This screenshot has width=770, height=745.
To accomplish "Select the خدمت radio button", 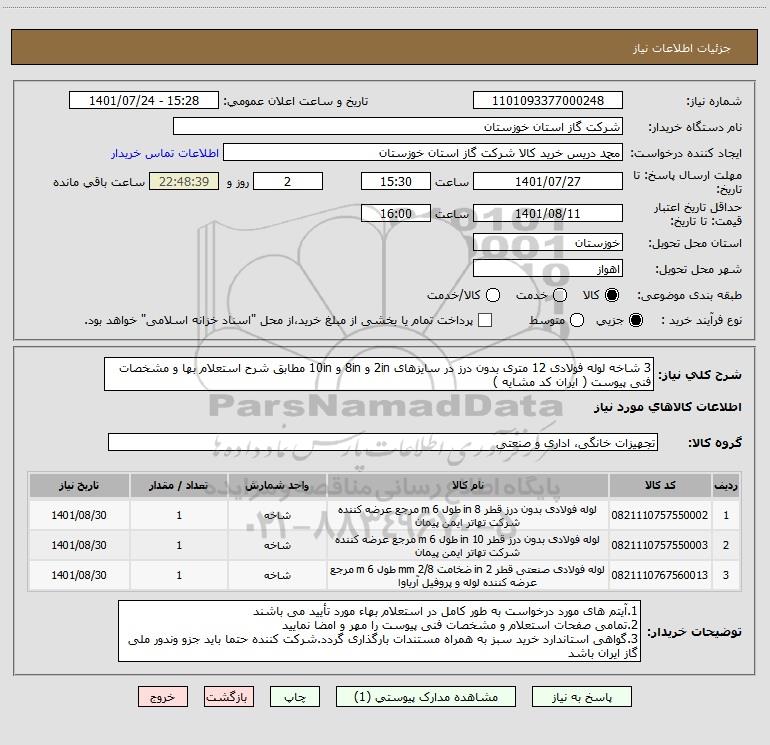I will pyautogui.click(x=560, y=295).
